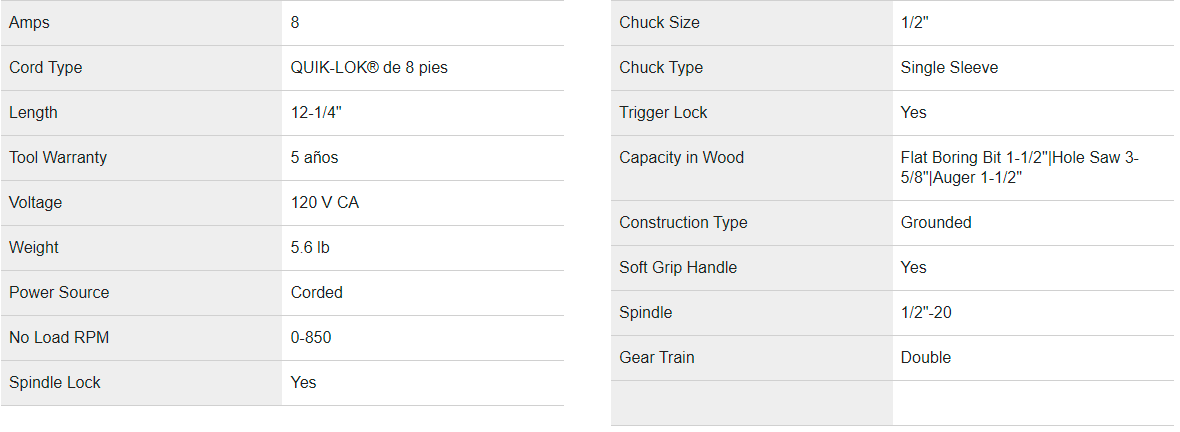Click the Power Source label
The image size is (1180, 432).
(59, 292)
